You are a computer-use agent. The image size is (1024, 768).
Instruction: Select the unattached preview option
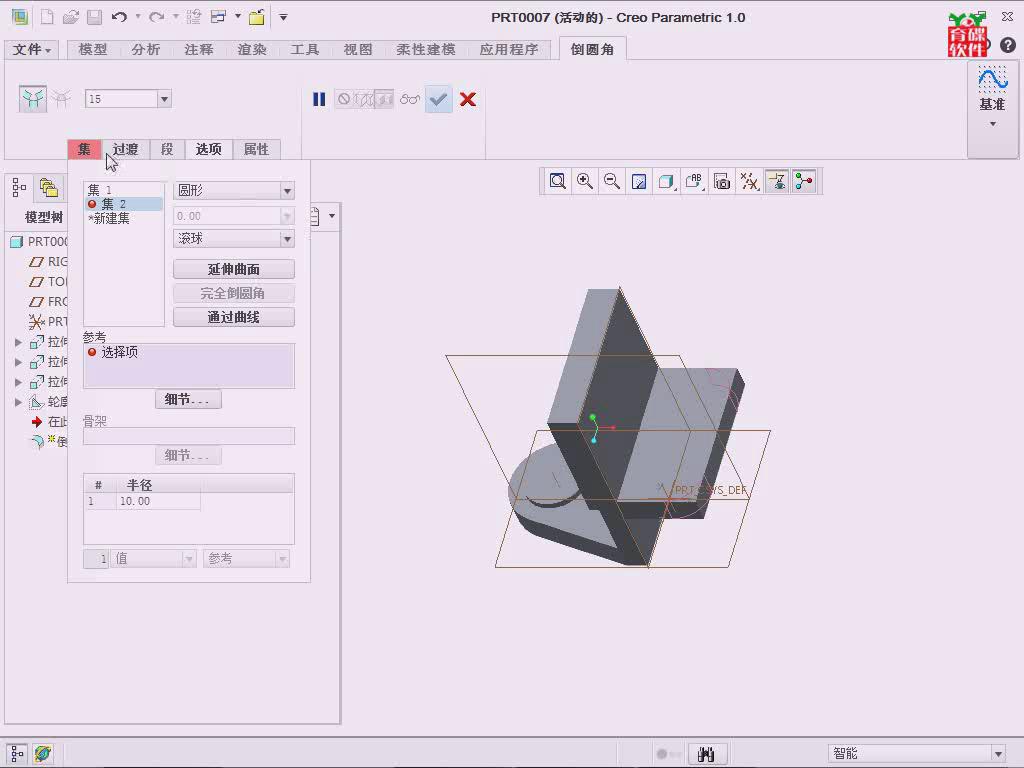coord(364,99)
